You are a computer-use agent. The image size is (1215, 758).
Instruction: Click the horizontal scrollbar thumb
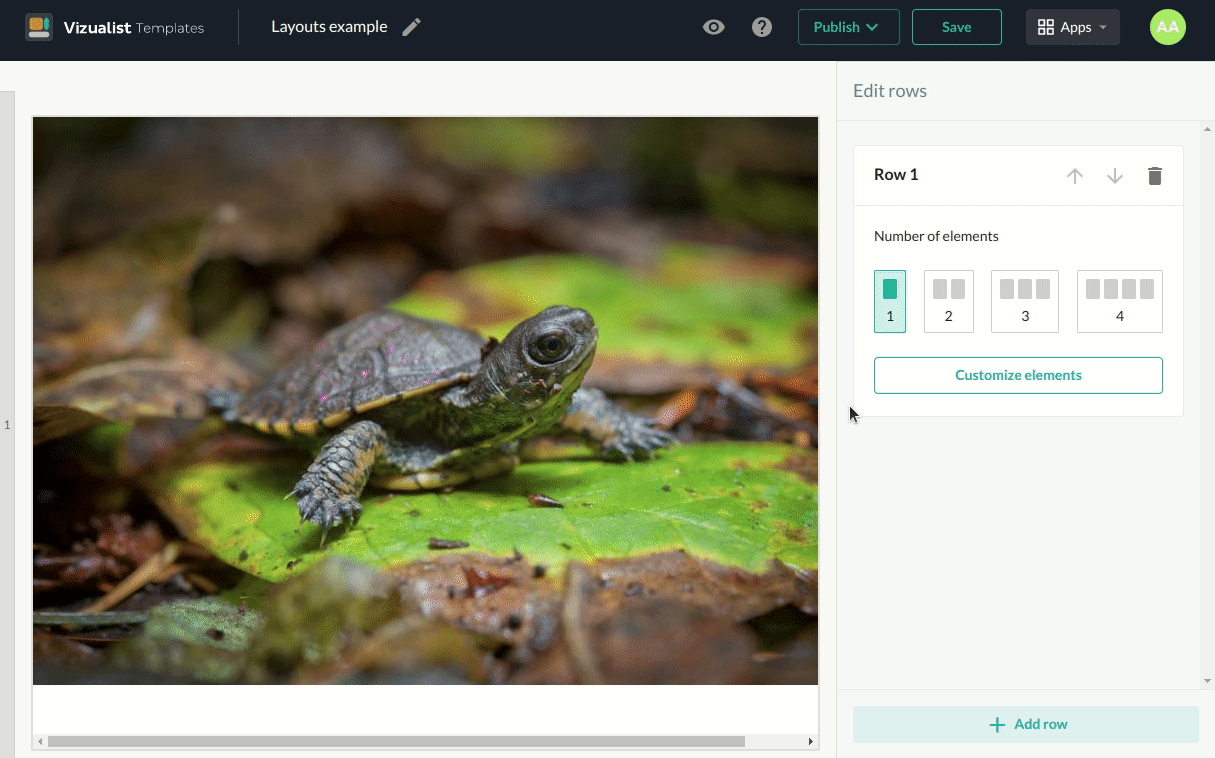[396, 742]
